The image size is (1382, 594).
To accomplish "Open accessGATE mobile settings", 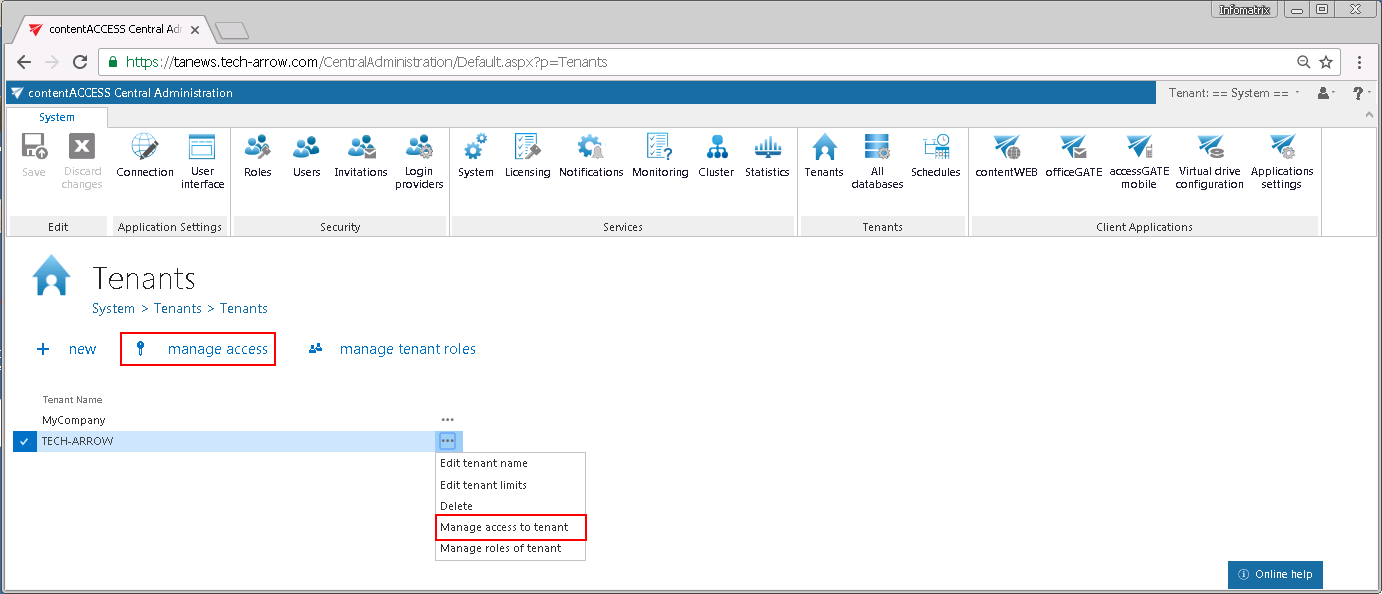I will pos(1139,161).
